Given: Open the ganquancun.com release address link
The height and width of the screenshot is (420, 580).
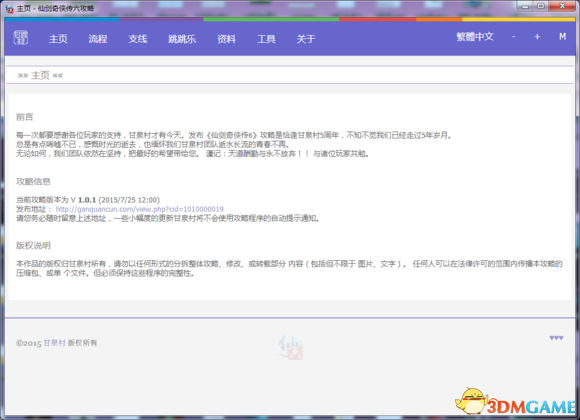Looking at the screenshot, I should tap(139, 209).
